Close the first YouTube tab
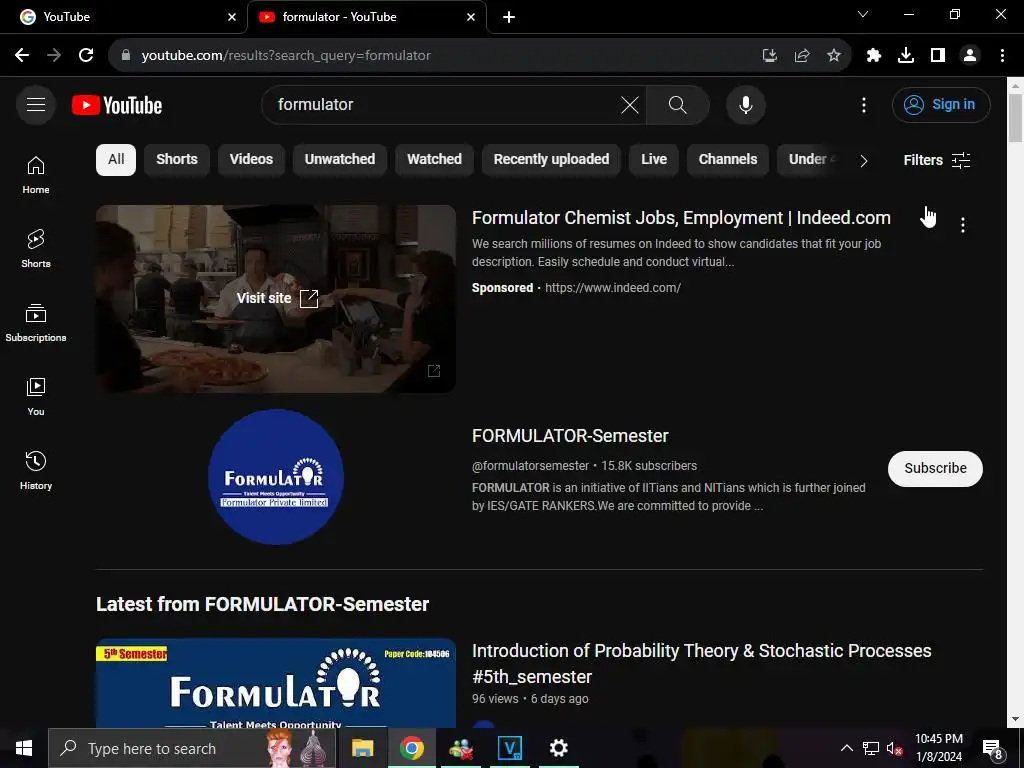Image resolution: width=1024 pixels, height=768 pixels. click(x=232, y=17)
